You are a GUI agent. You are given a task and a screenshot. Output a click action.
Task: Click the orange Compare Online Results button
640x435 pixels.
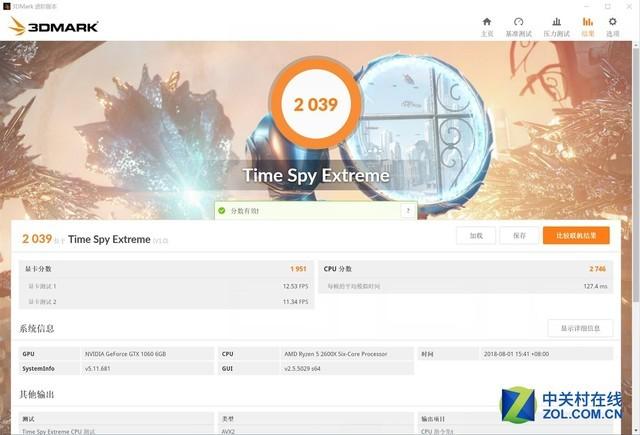click(576, 235)
